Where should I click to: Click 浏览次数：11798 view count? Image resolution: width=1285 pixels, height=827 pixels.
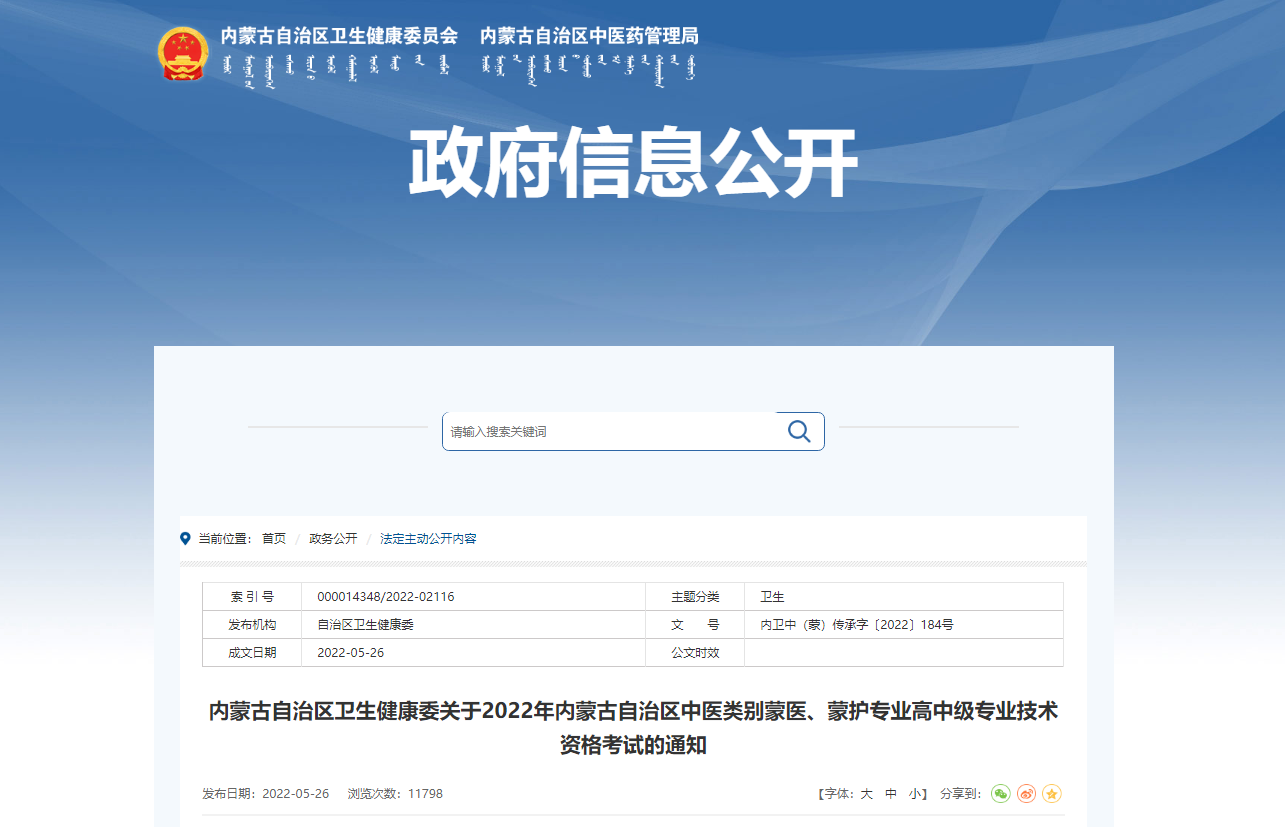(395, 793)
